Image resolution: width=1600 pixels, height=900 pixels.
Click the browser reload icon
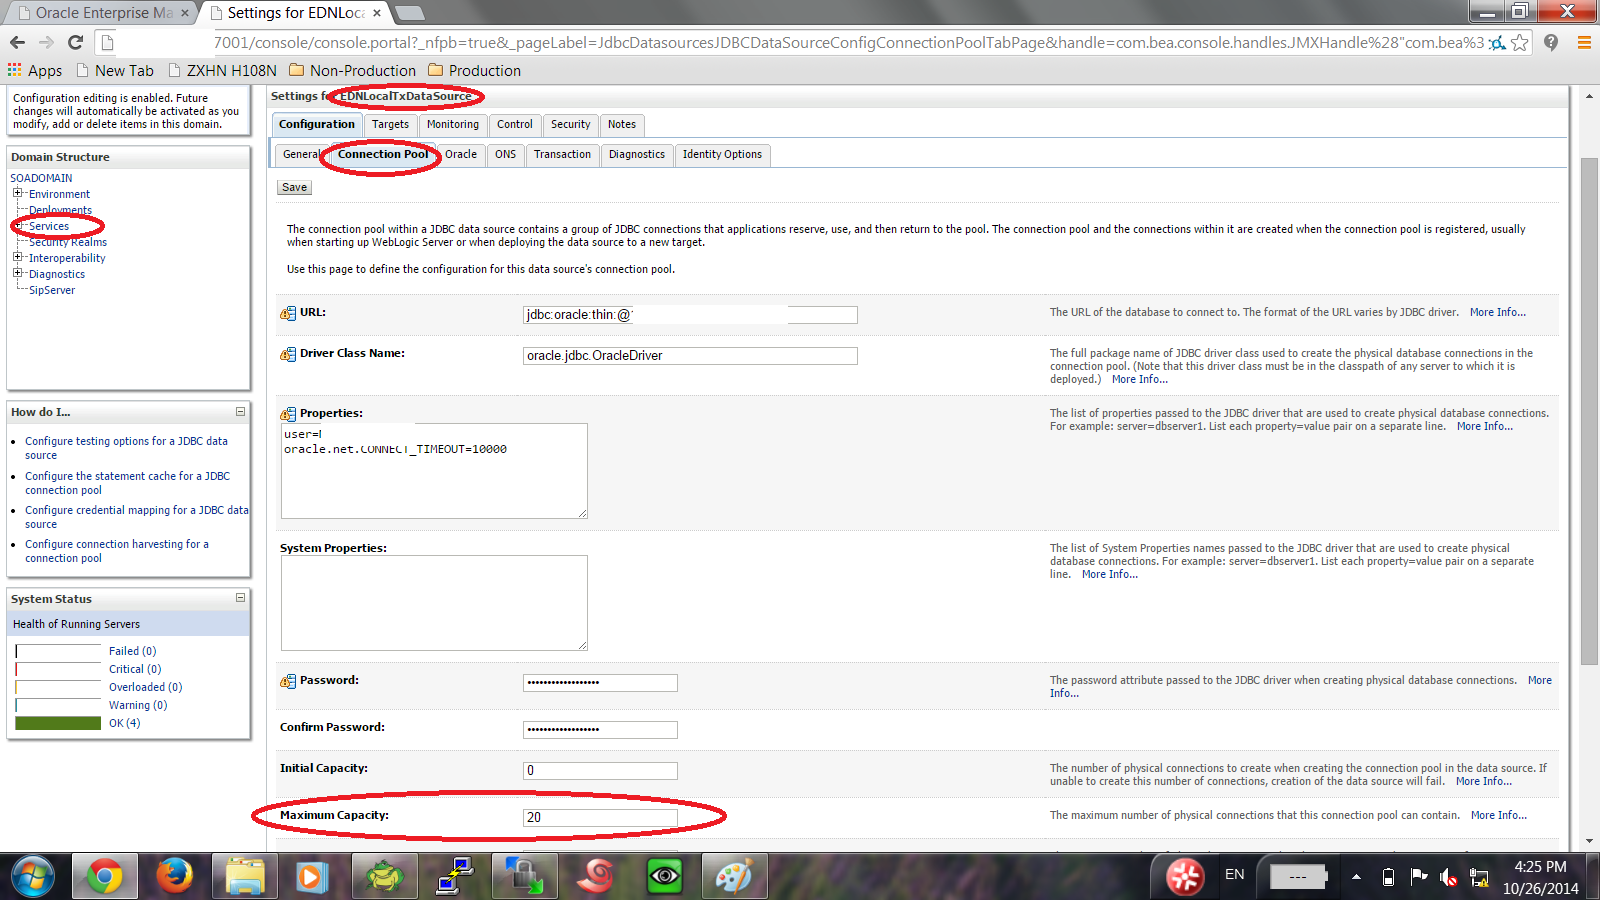(x=75, y=42)
